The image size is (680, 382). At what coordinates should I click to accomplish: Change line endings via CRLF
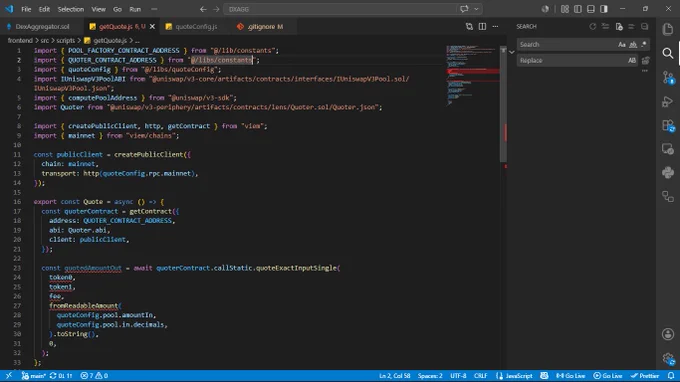tap(481, 375)
